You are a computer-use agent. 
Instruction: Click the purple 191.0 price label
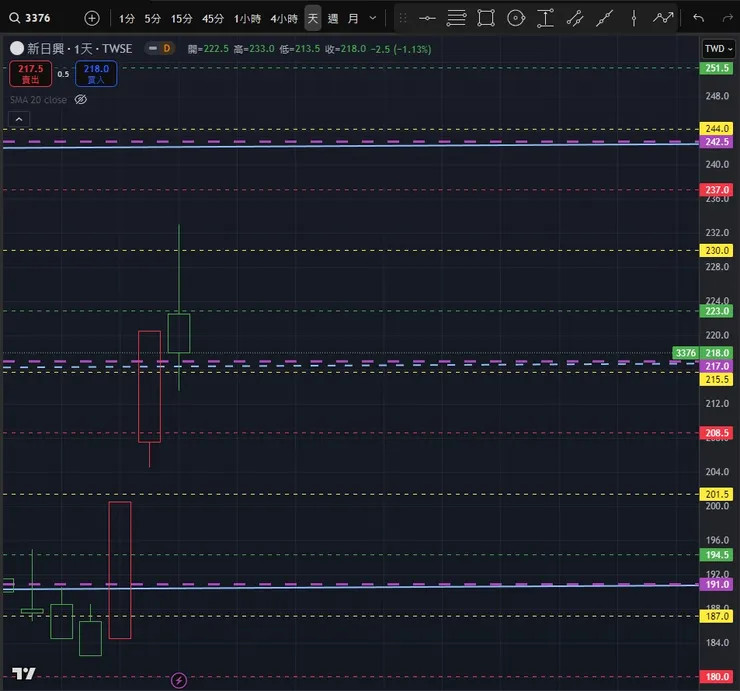tap(716, 584)
